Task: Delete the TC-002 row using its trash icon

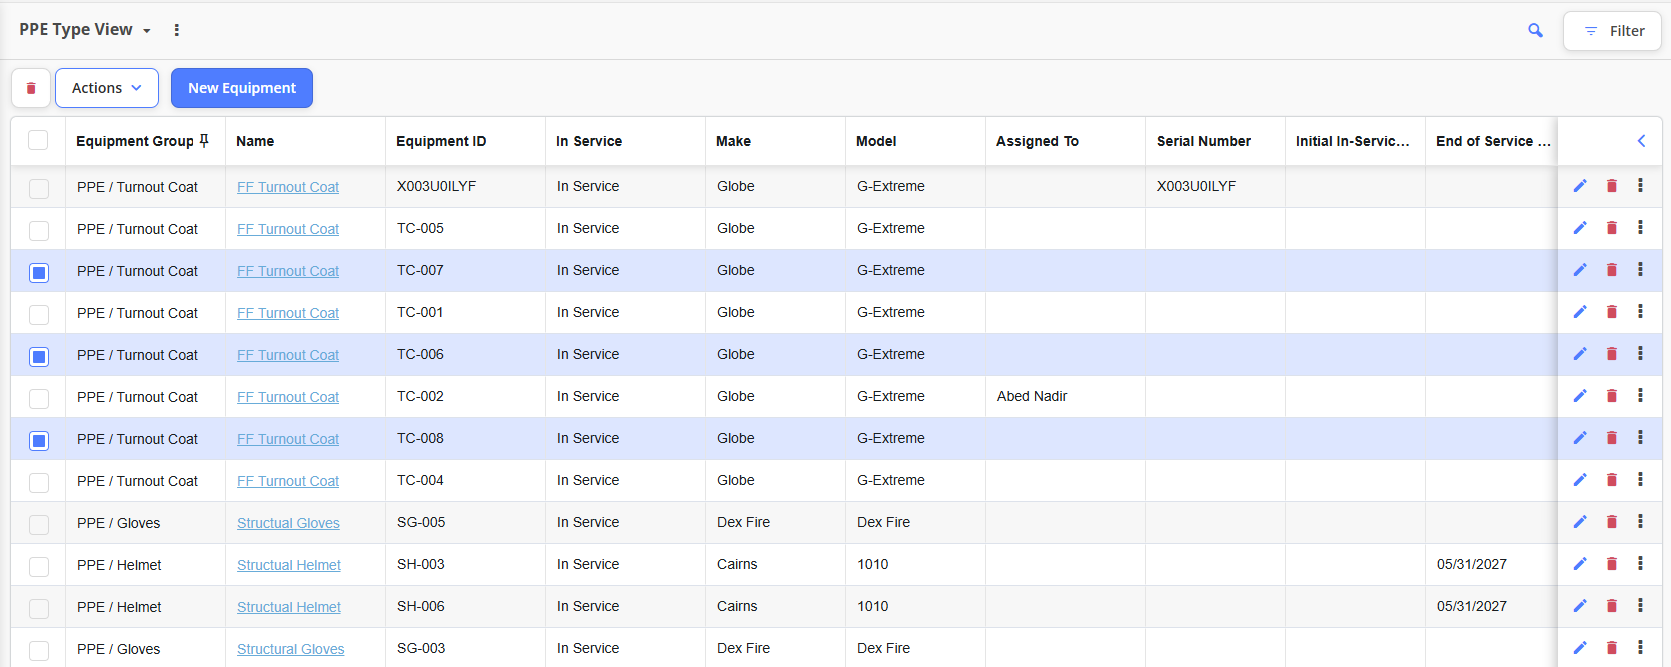Action: [x=1612, y=396]
